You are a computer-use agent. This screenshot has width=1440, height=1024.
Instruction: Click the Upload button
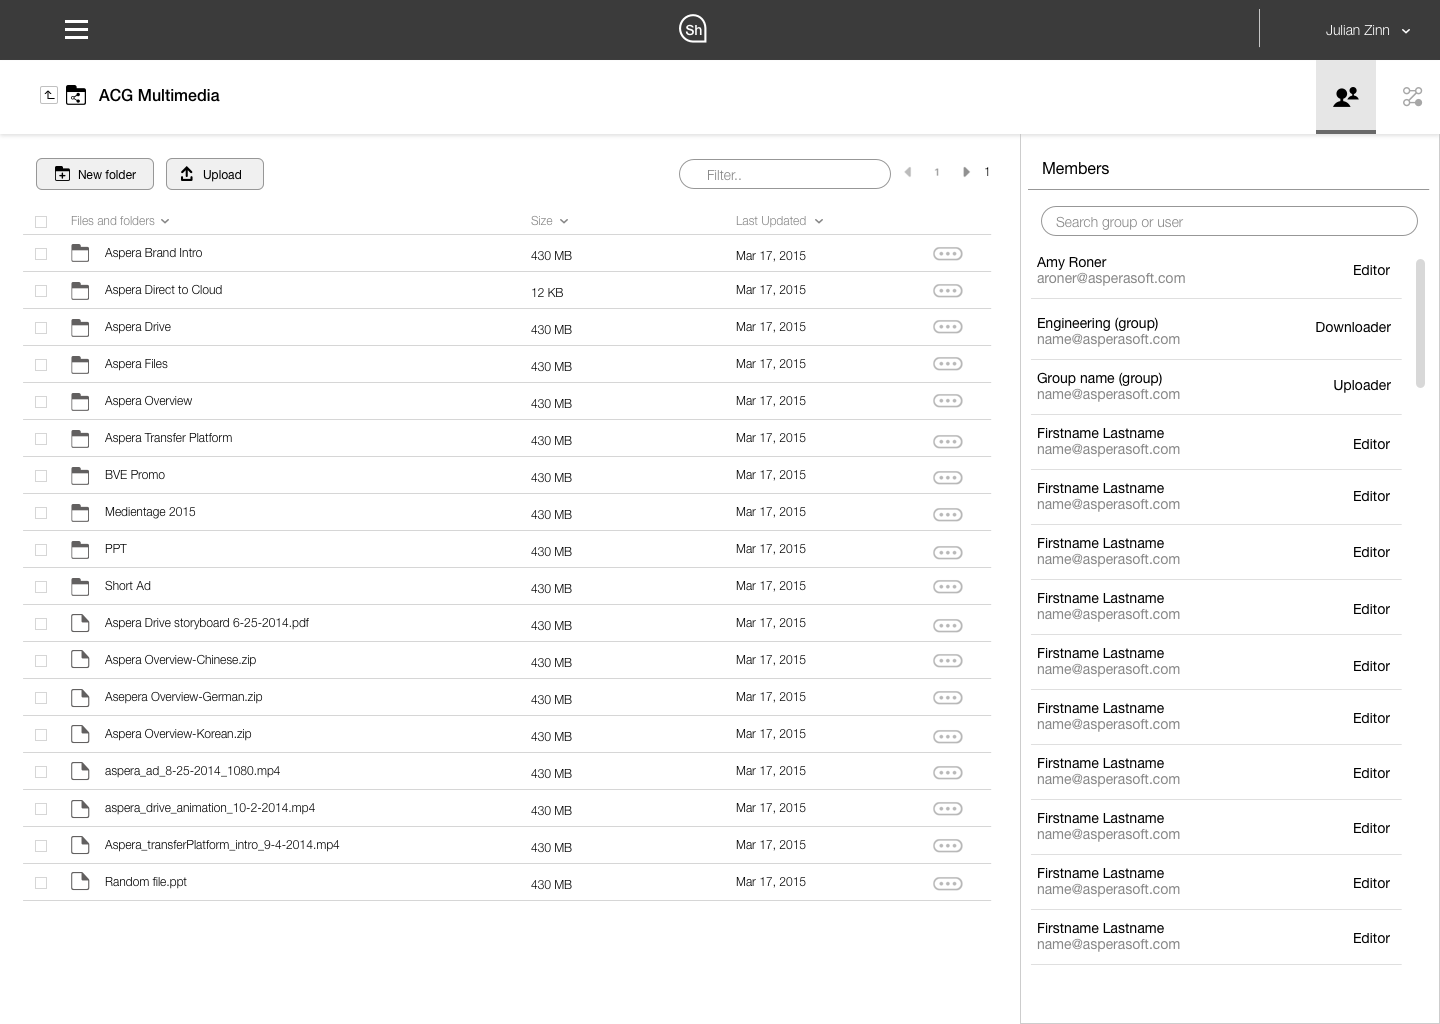(215, 174)
